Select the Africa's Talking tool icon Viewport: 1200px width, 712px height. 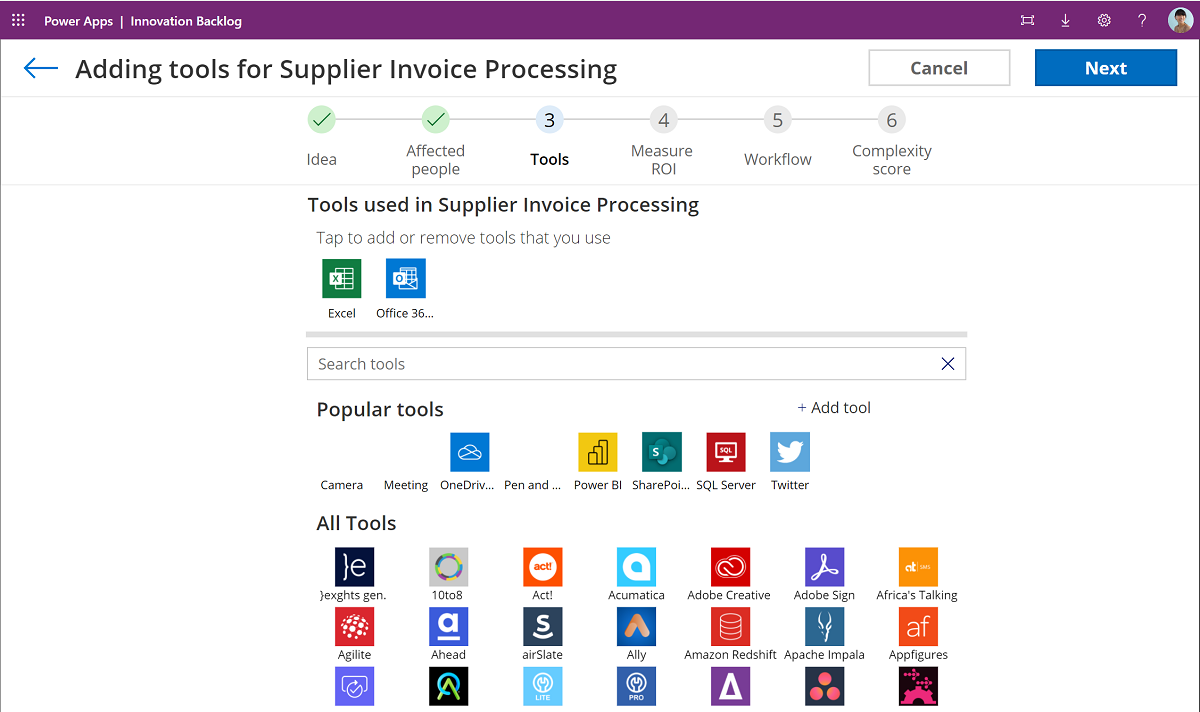coord(918,567)
